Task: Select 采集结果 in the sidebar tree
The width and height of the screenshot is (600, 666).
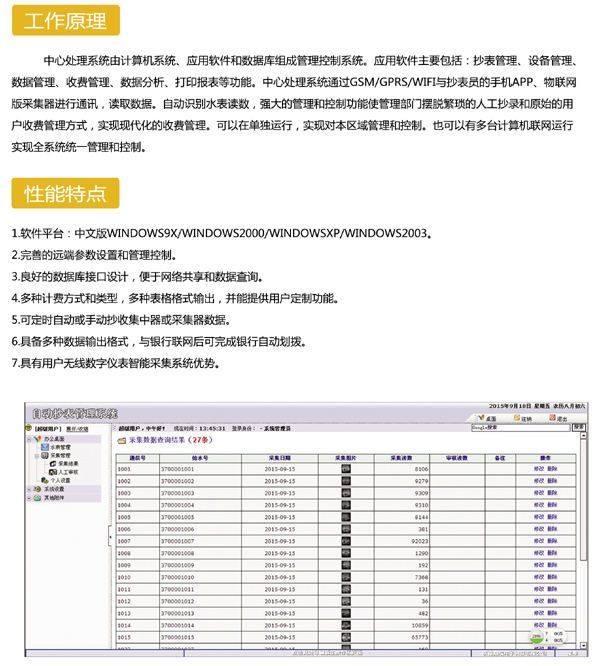Action: (68, 463)
